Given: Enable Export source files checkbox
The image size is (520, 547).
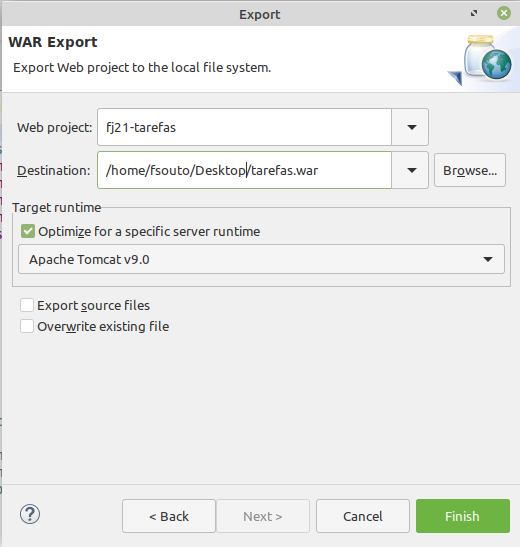Looking at the screenshot, I should pyautogui.click(x=27, y=305).
